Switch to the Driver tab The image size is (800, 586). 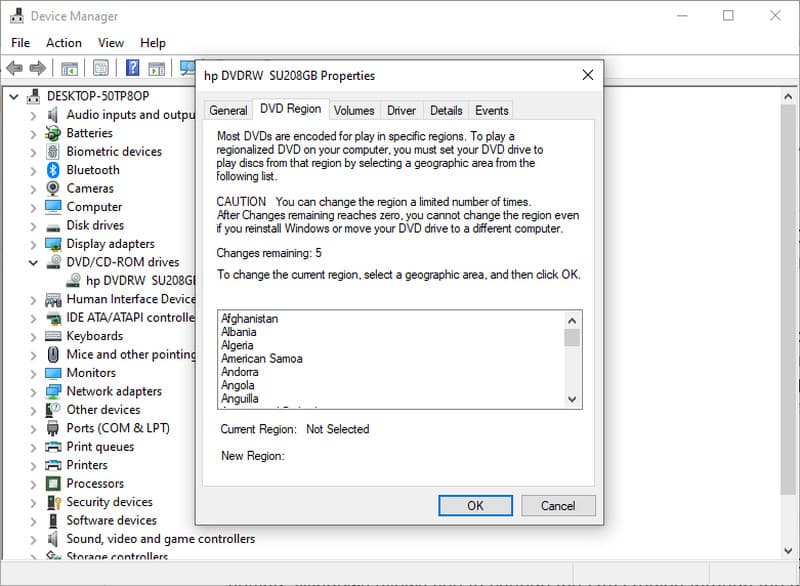(x=401, y=111)
